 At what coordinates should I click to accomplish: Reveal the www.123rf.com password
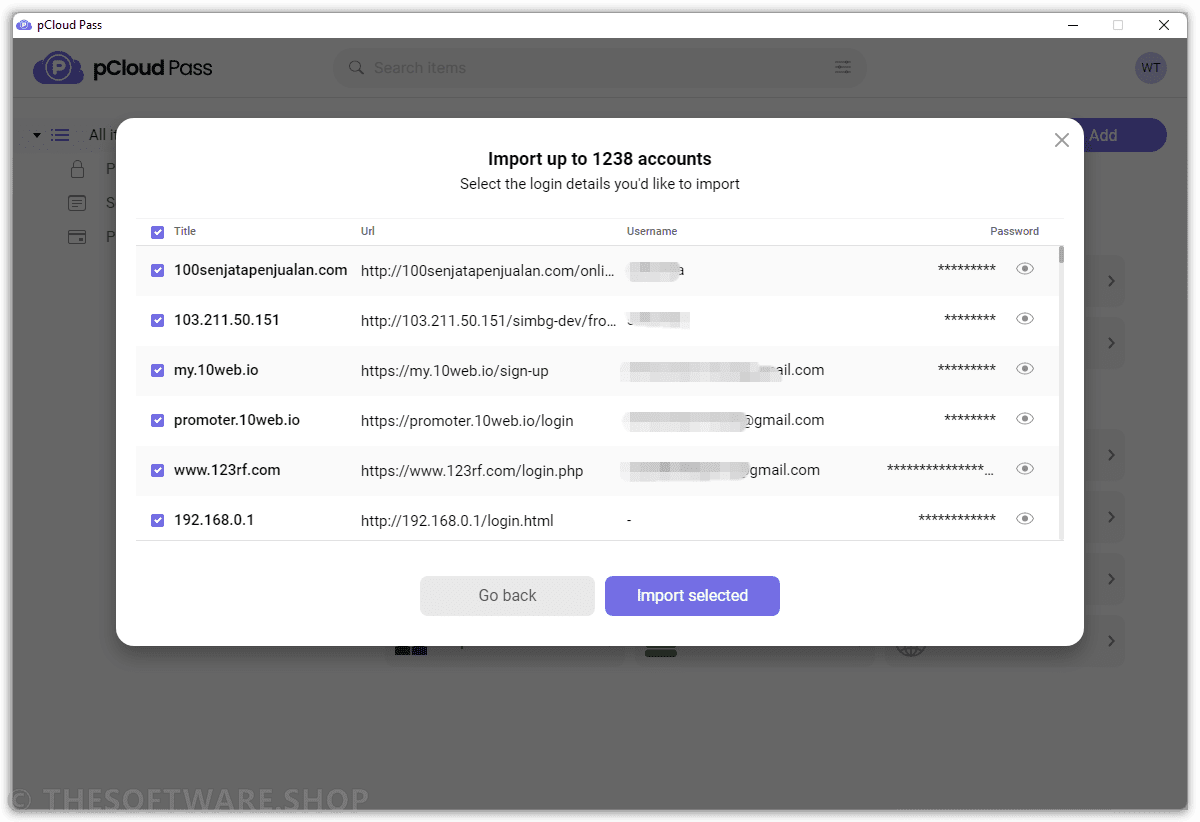pos(1025,469)
